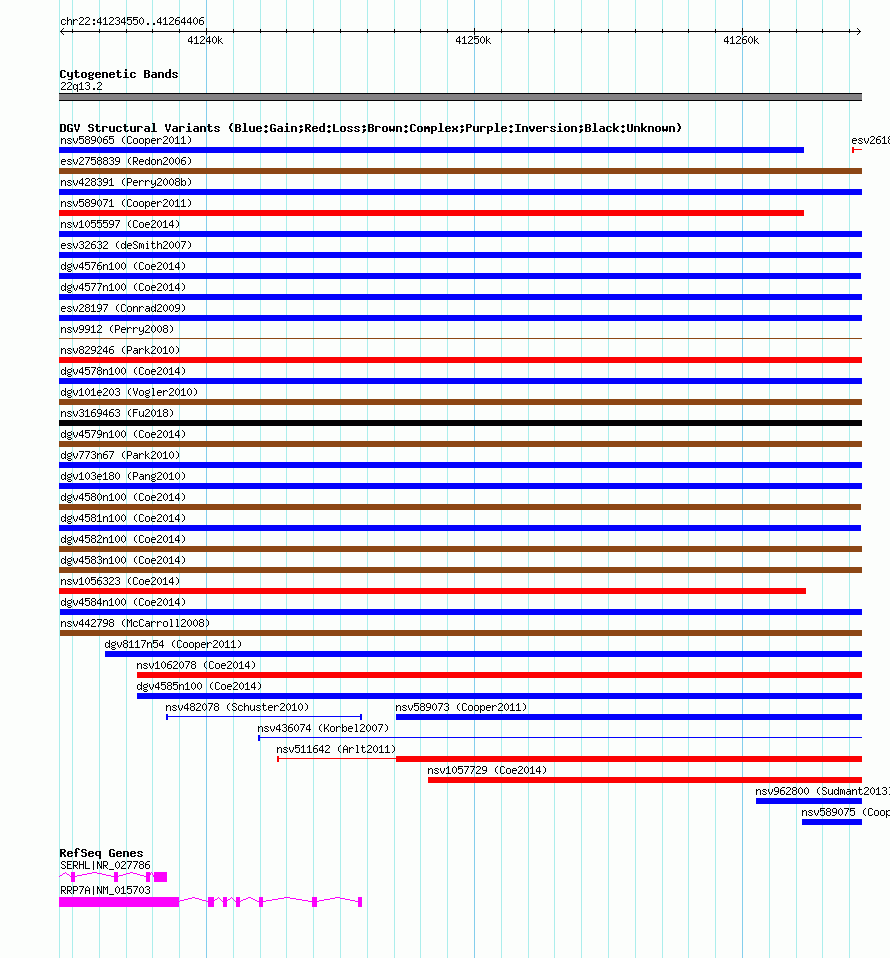The image size is (890, 958).
Task: Click the 22q13.2 band label
Action: pos(81,86)
